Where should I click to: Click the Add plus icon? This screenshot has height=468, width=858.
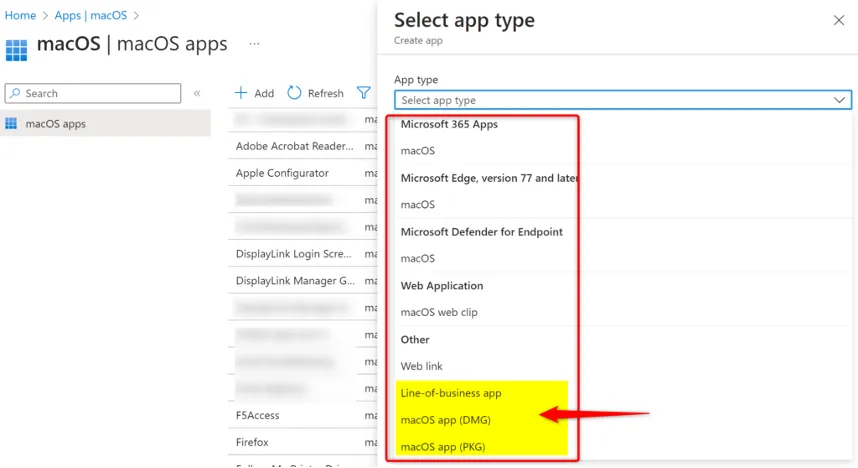click(241, 93)
